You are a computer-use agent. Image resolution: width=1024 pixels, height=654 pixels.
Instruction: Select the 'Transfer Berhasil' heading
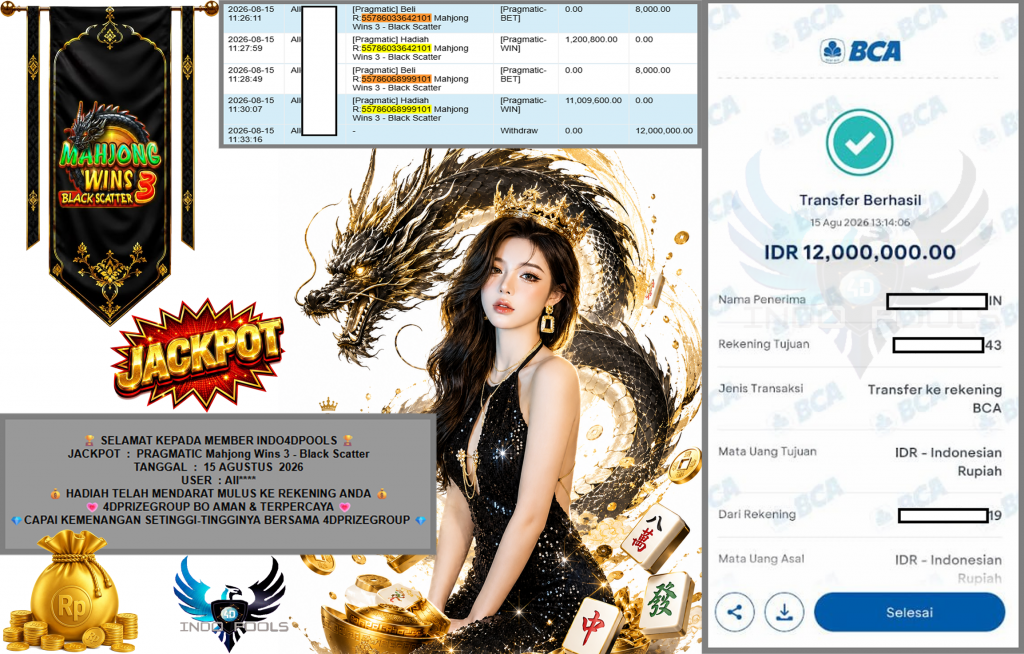[x=860, y=200]
